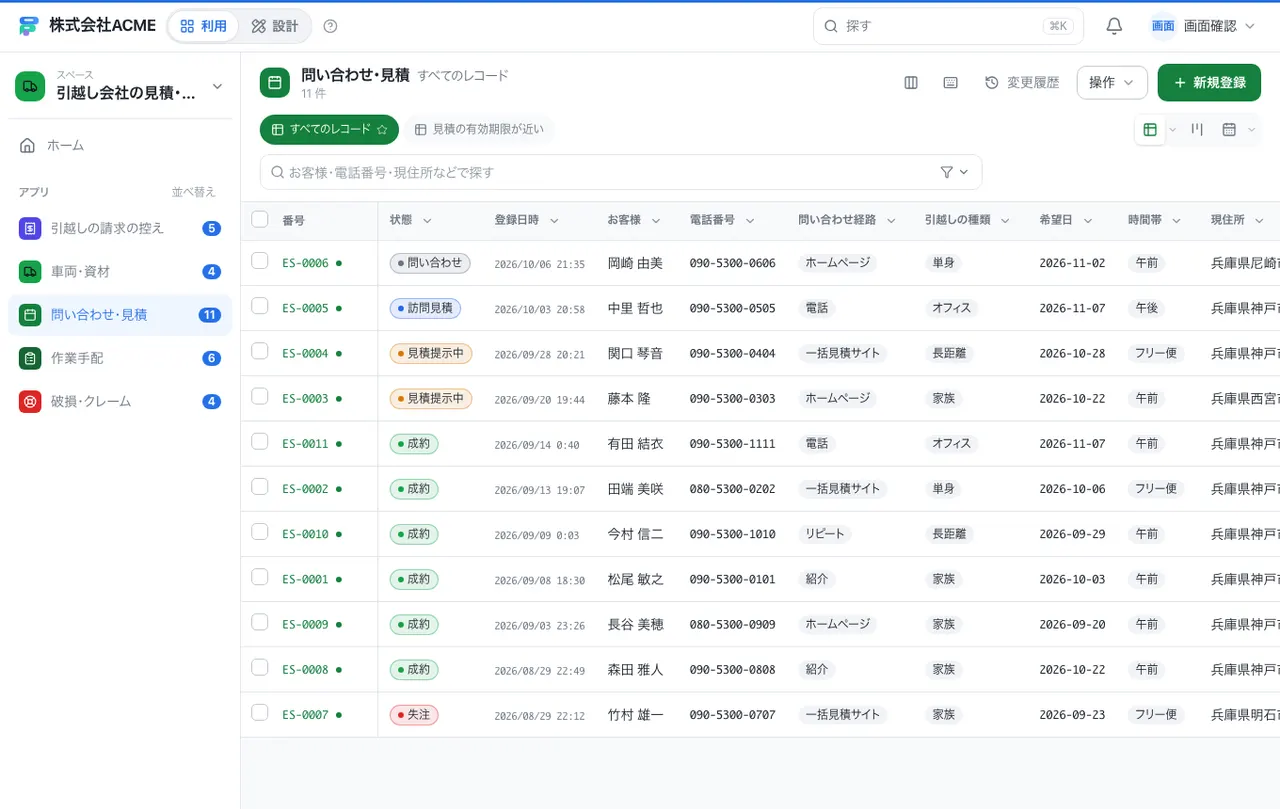Switch to the kanban board view icon
Image resolution: width=1280 pixels, height=809 pixels.
click(1197, 130)
